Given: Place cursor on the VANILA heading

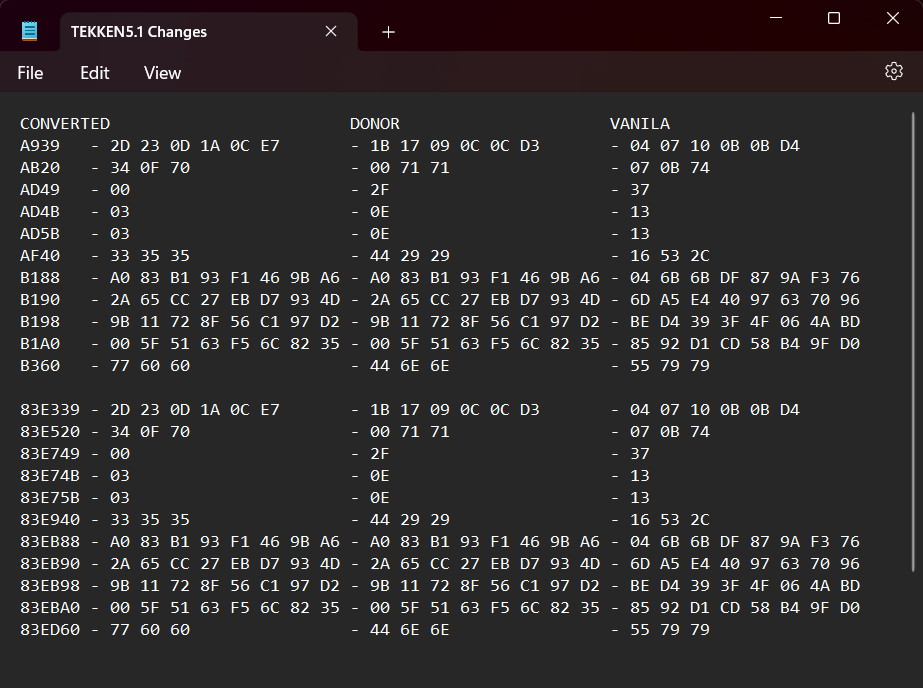Looking at the screenshot, I should (639, 124).
